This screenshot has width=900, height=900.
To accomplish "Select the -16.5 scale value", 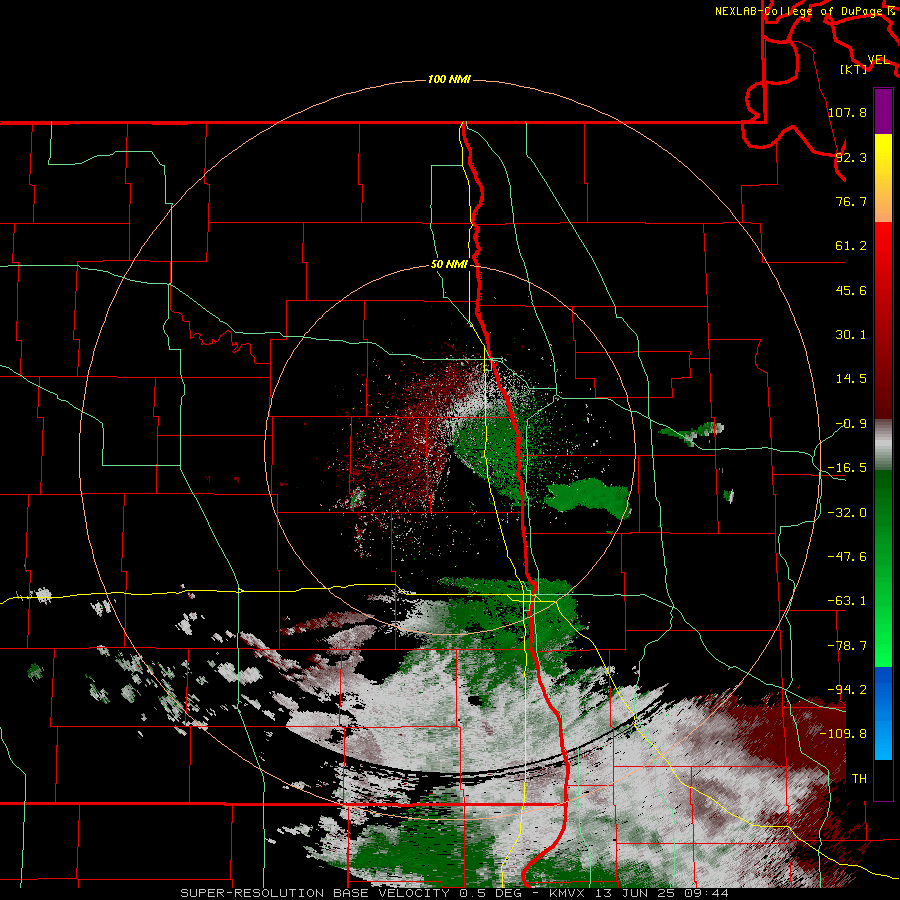I will pos(847,468).
